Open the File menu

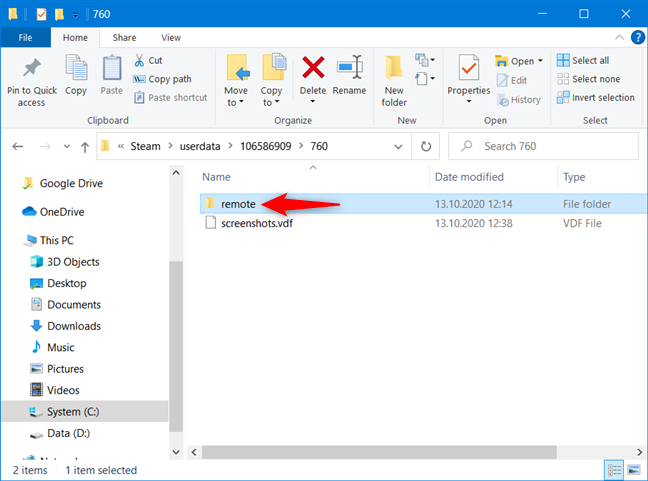pyautogui.click(x=25, y=37)
